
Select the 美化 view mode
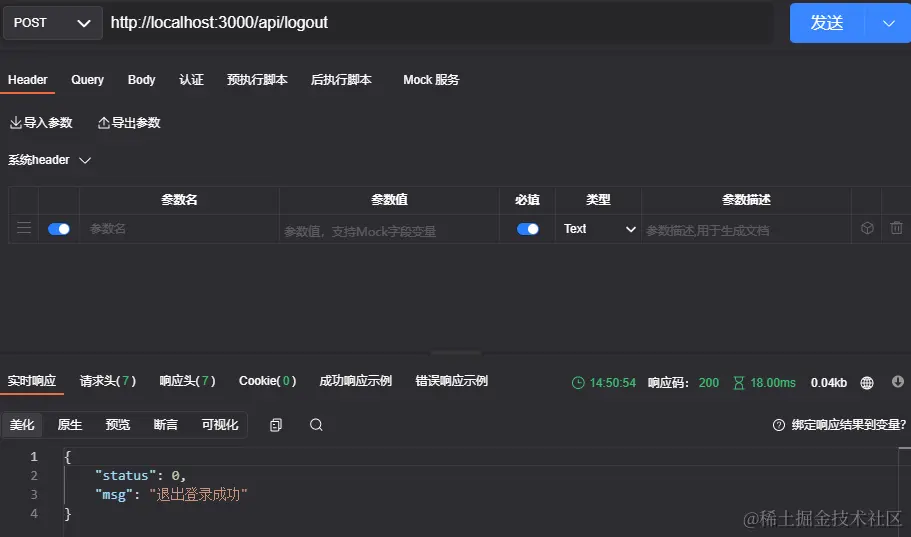22,425
